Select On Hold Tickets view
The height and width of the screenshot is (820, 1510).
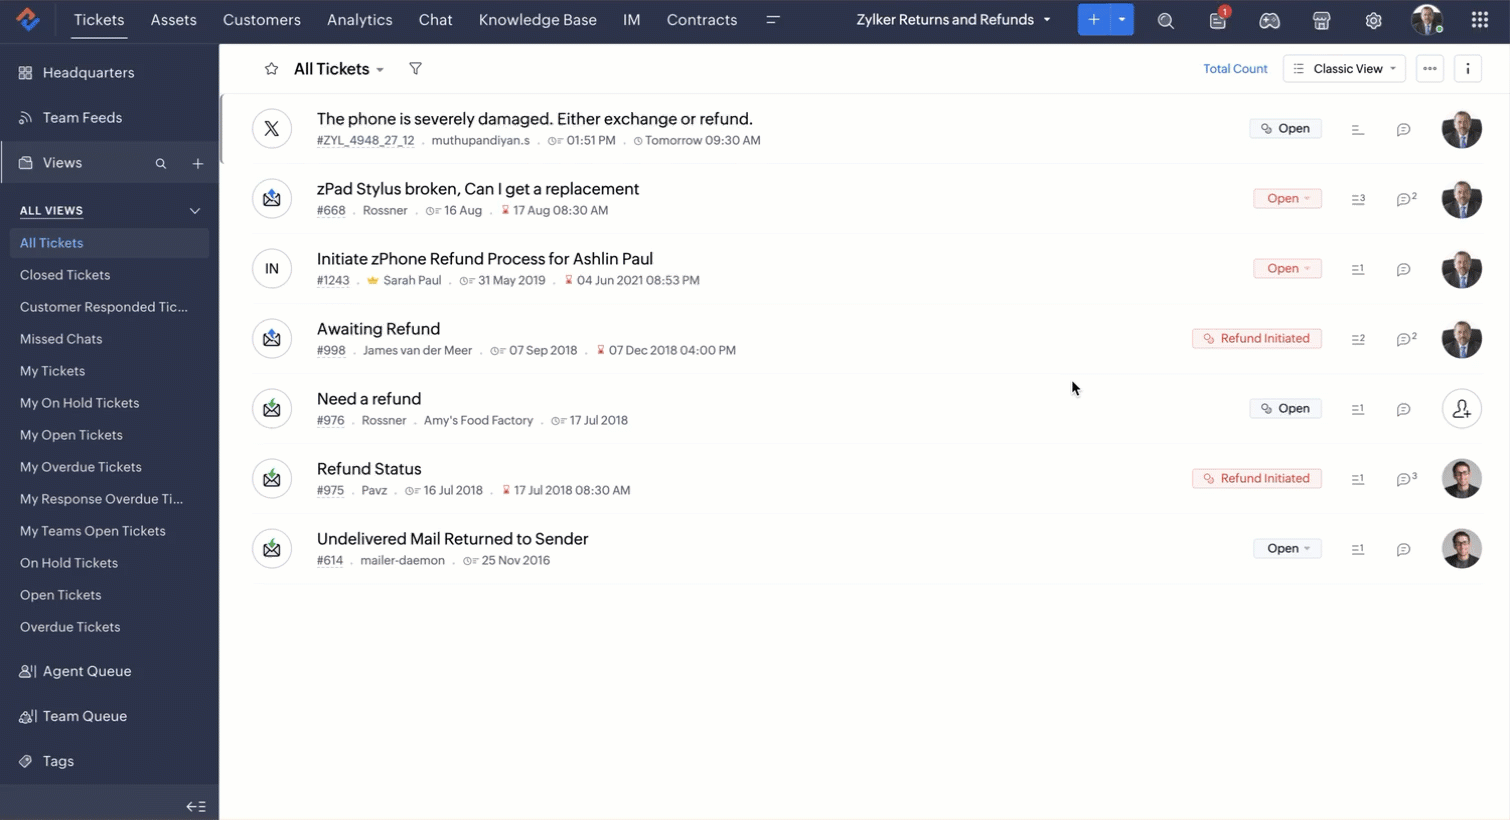69,563
